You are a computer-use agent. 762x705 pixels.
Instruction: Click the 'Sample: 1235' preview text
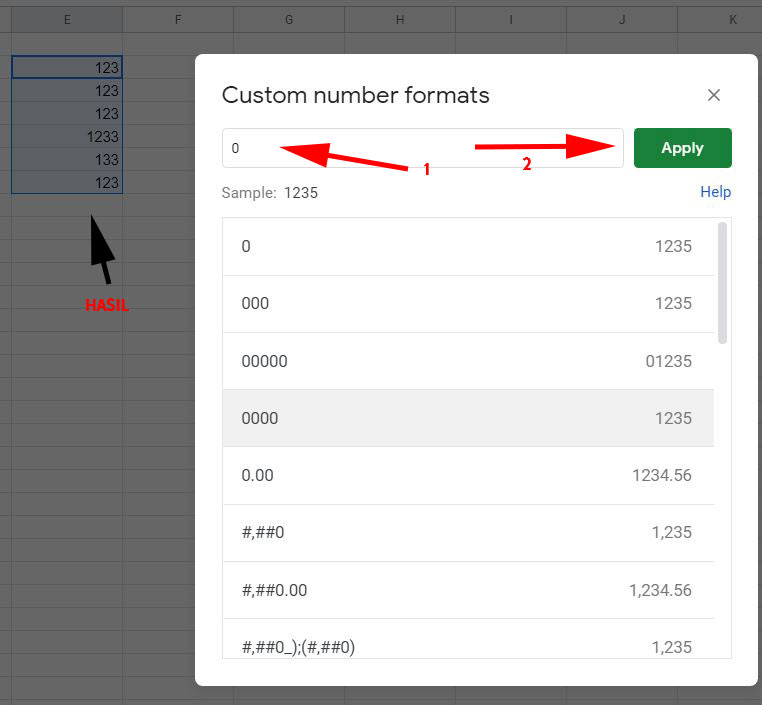coord(270,193)
